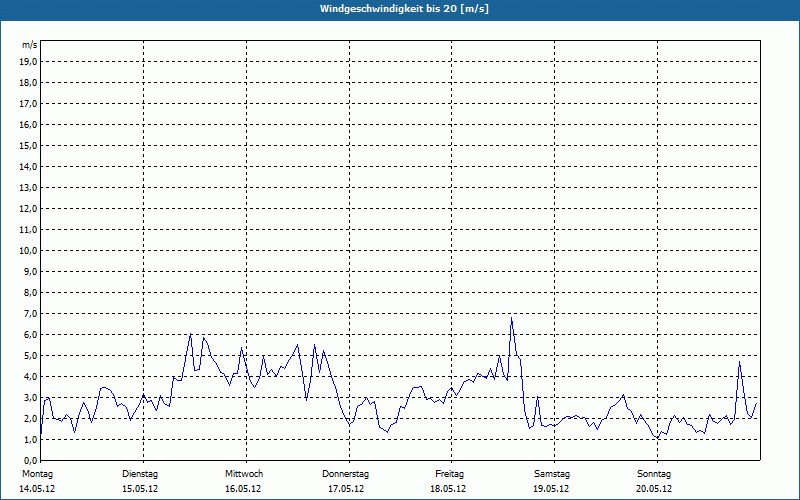The image size is (800, 500).
Task: Click the 6,0 axis value
Action: pyautogui.click(x=31, y=335)
